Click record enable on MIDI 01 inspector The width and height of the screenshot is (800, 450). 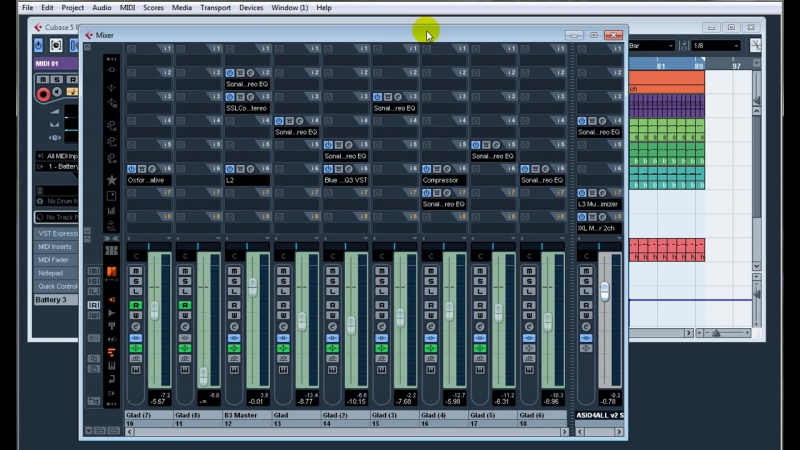(x=43, y=94)
